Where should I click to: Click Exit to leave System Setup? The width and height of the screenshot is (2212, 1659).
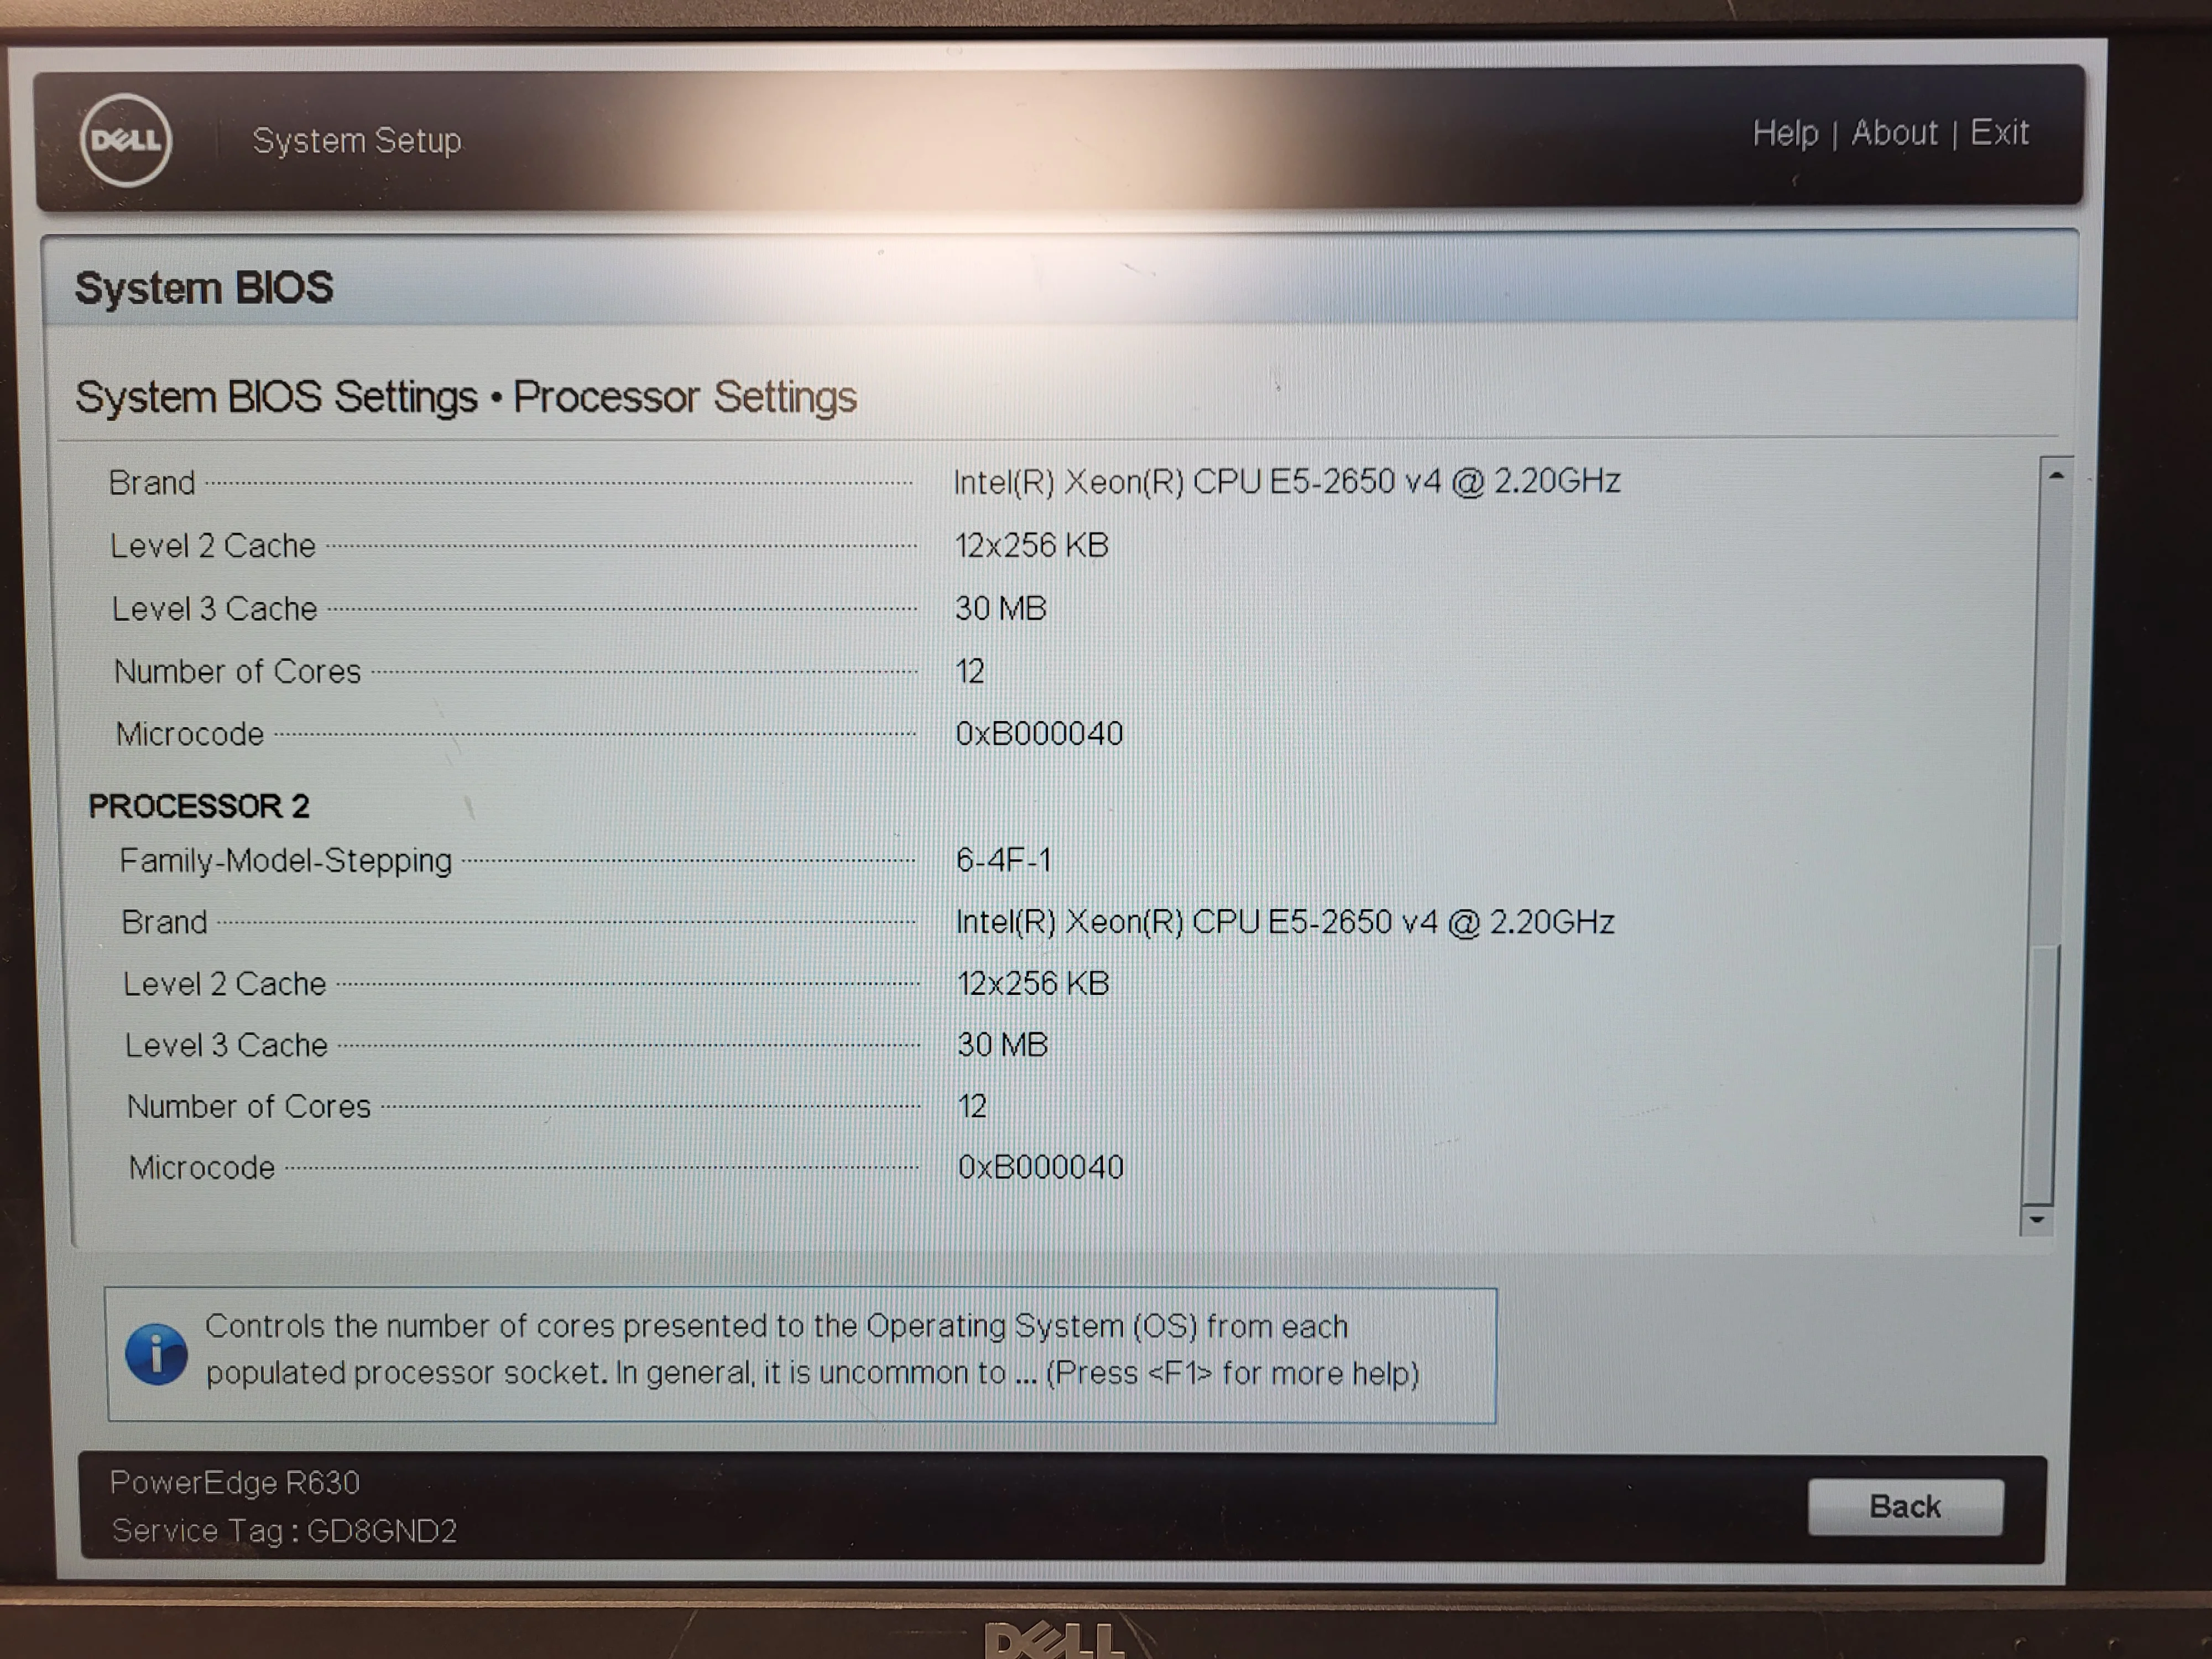(x=1999, y=132)
